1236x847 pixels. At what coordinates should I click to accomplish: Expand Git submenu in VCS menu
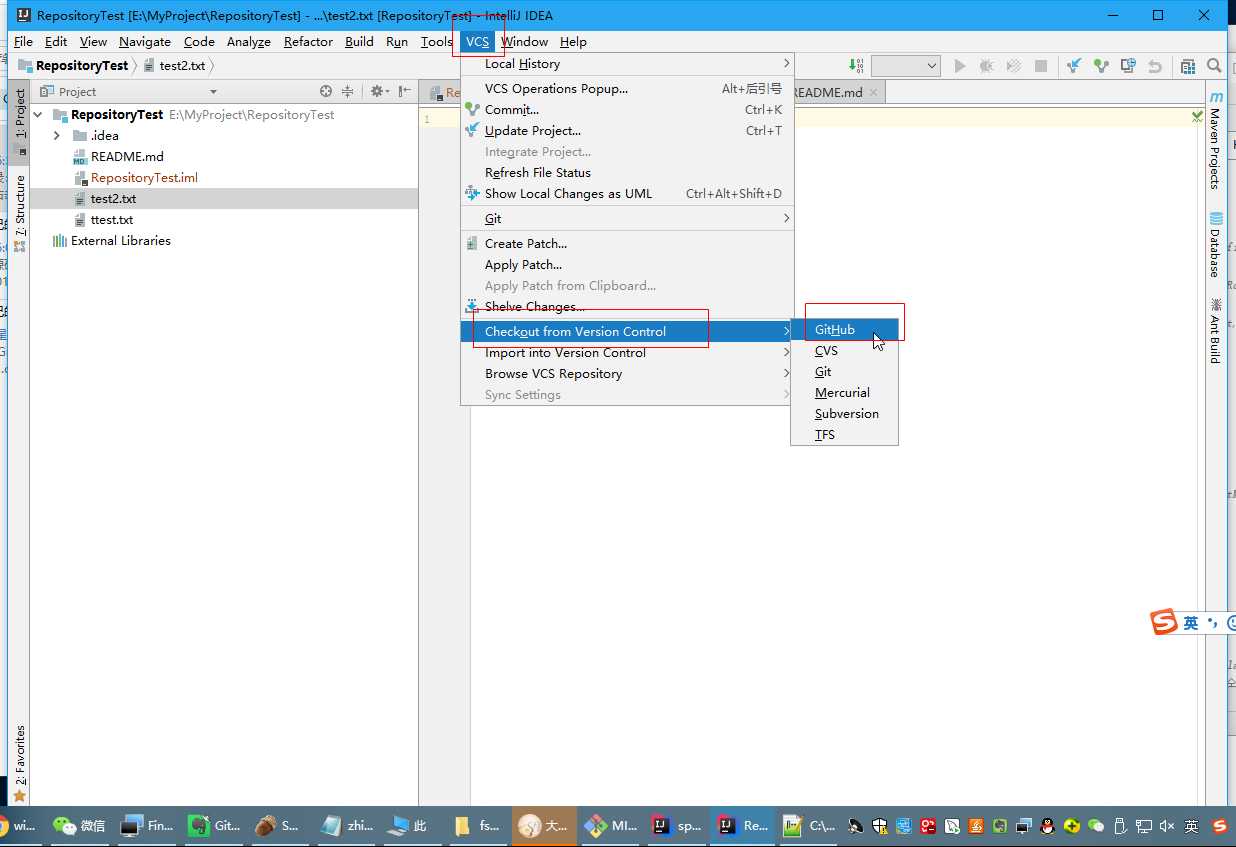click(x=627, y=219)
